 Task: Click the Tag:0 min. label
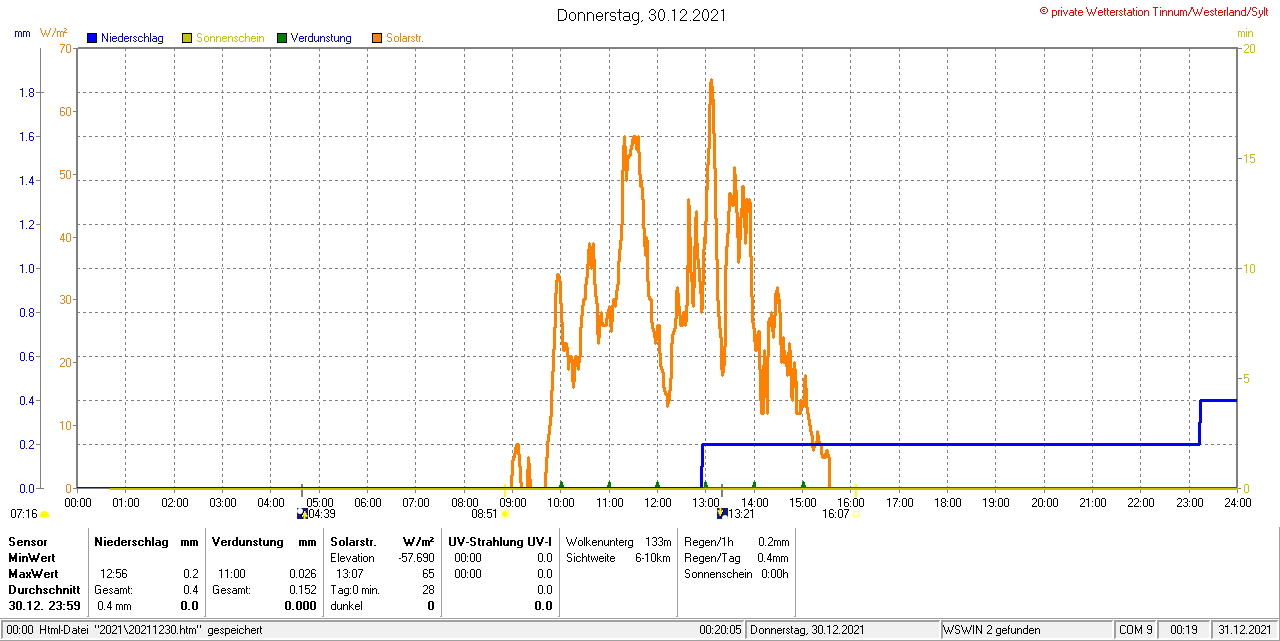click(x=355, y=589)
